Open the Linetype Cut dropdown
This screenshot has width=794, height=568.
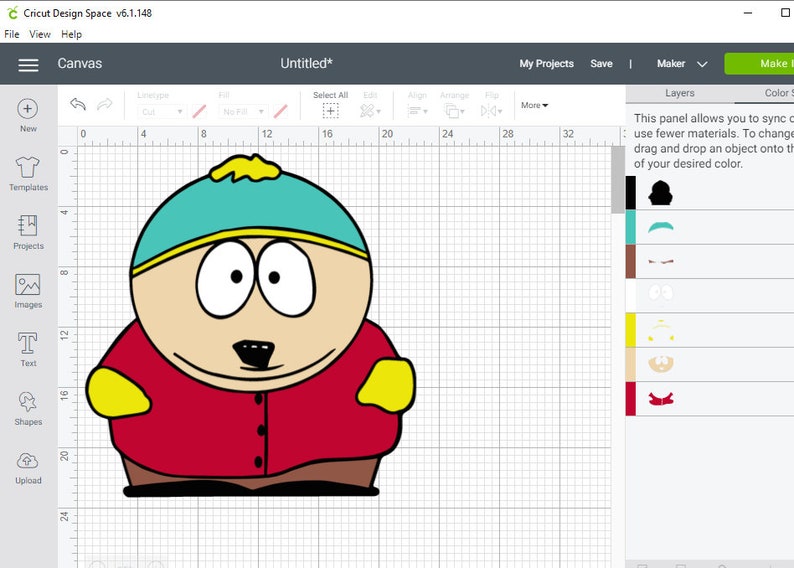click(x=162, y=111)
